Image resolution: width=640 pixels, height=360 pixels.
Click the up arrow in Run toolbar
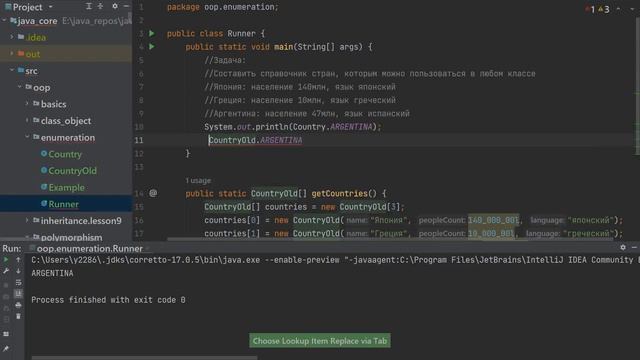click(x=18, y=260)
